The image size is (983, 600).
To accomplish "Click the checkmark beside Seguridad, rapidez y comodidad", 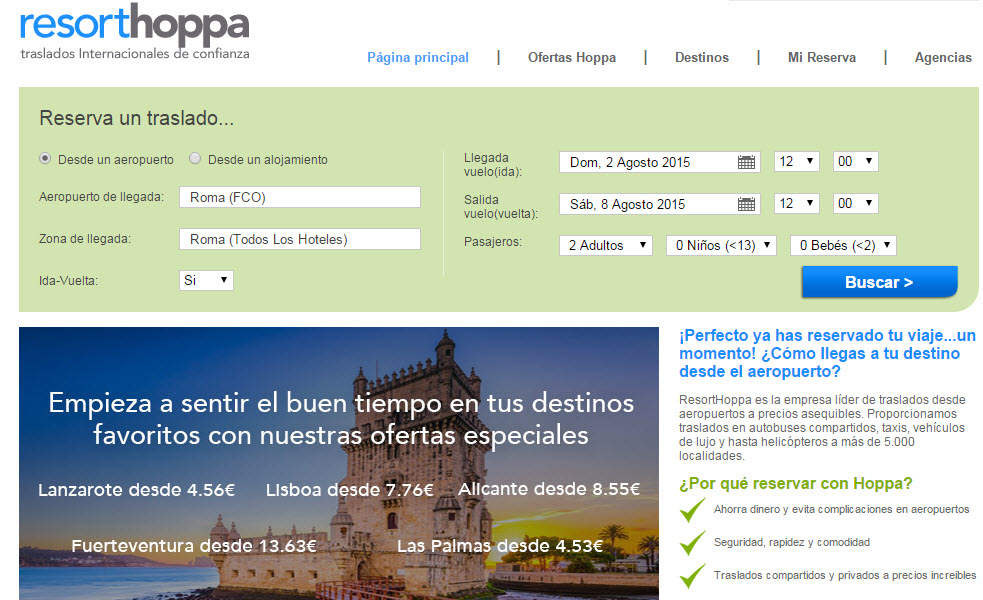I will tap(692, 543).
